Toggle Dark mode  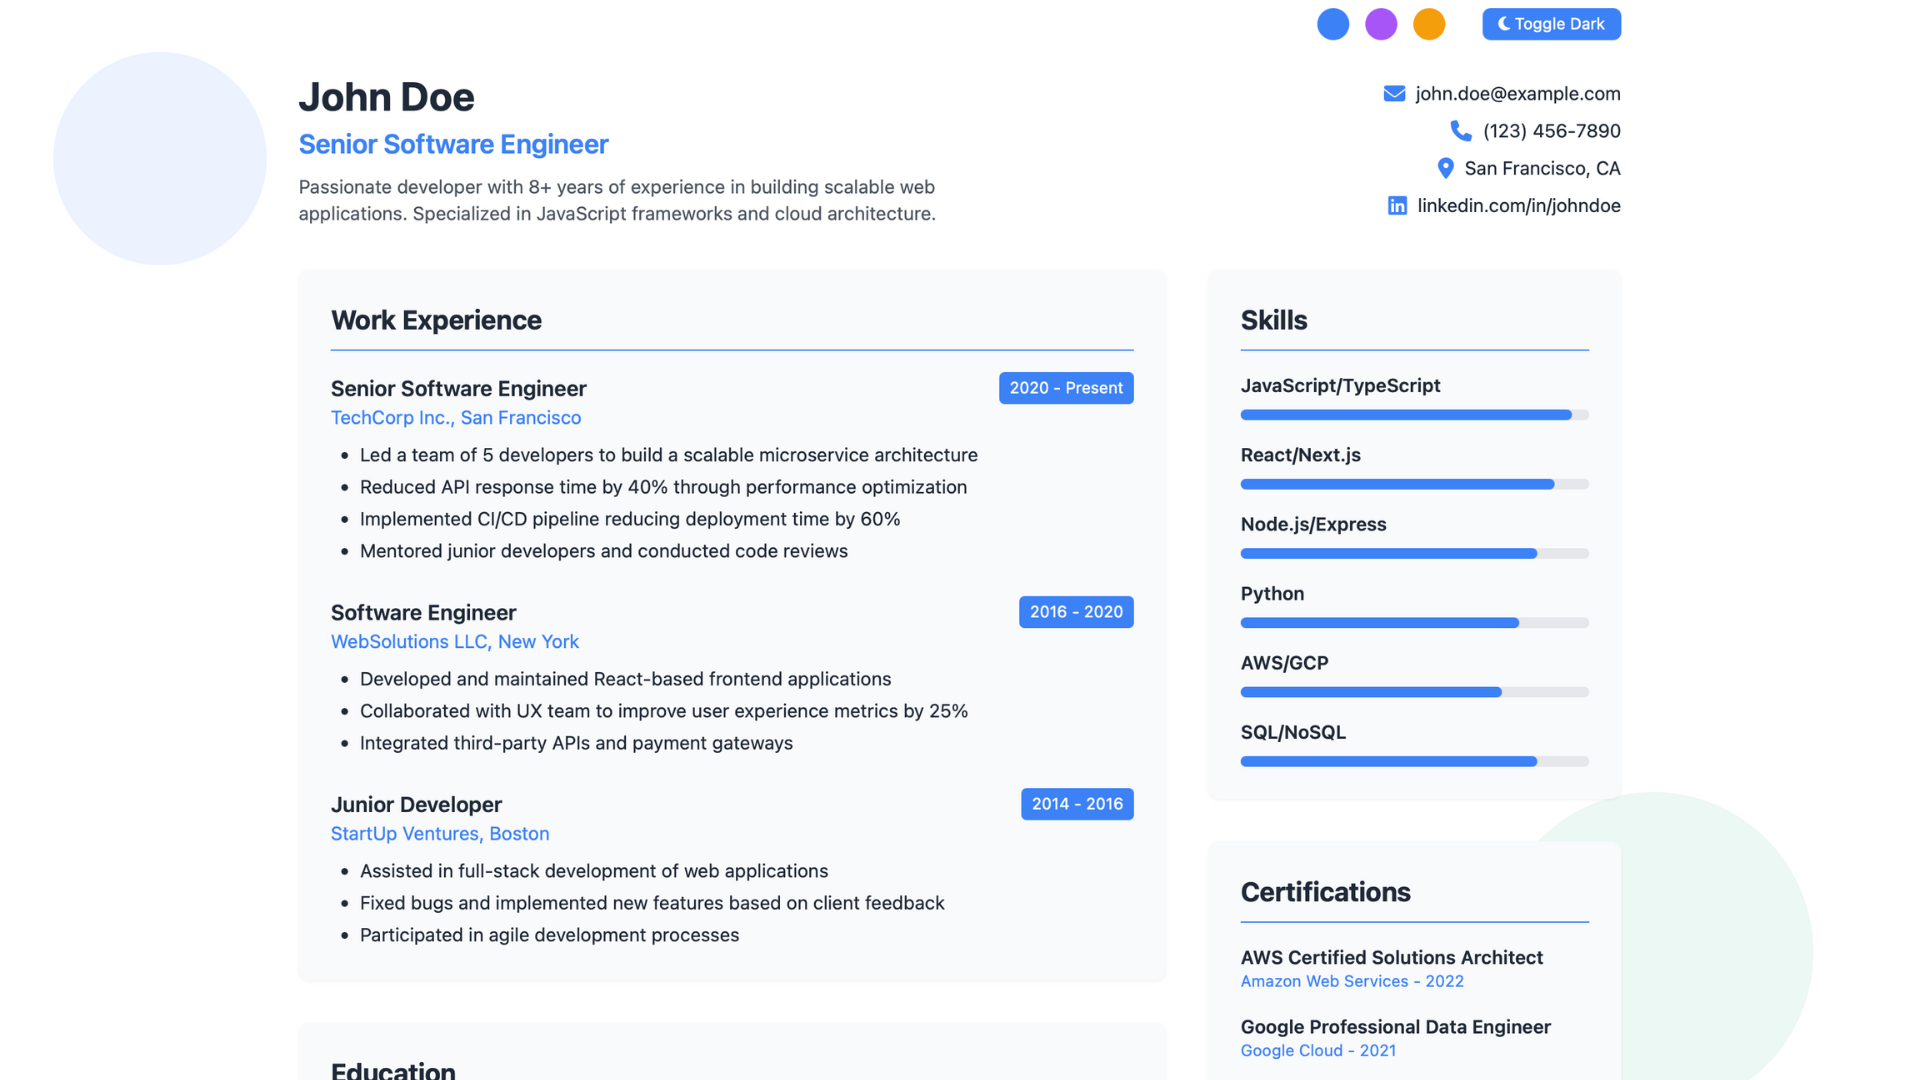click(x=1551, y=23)
